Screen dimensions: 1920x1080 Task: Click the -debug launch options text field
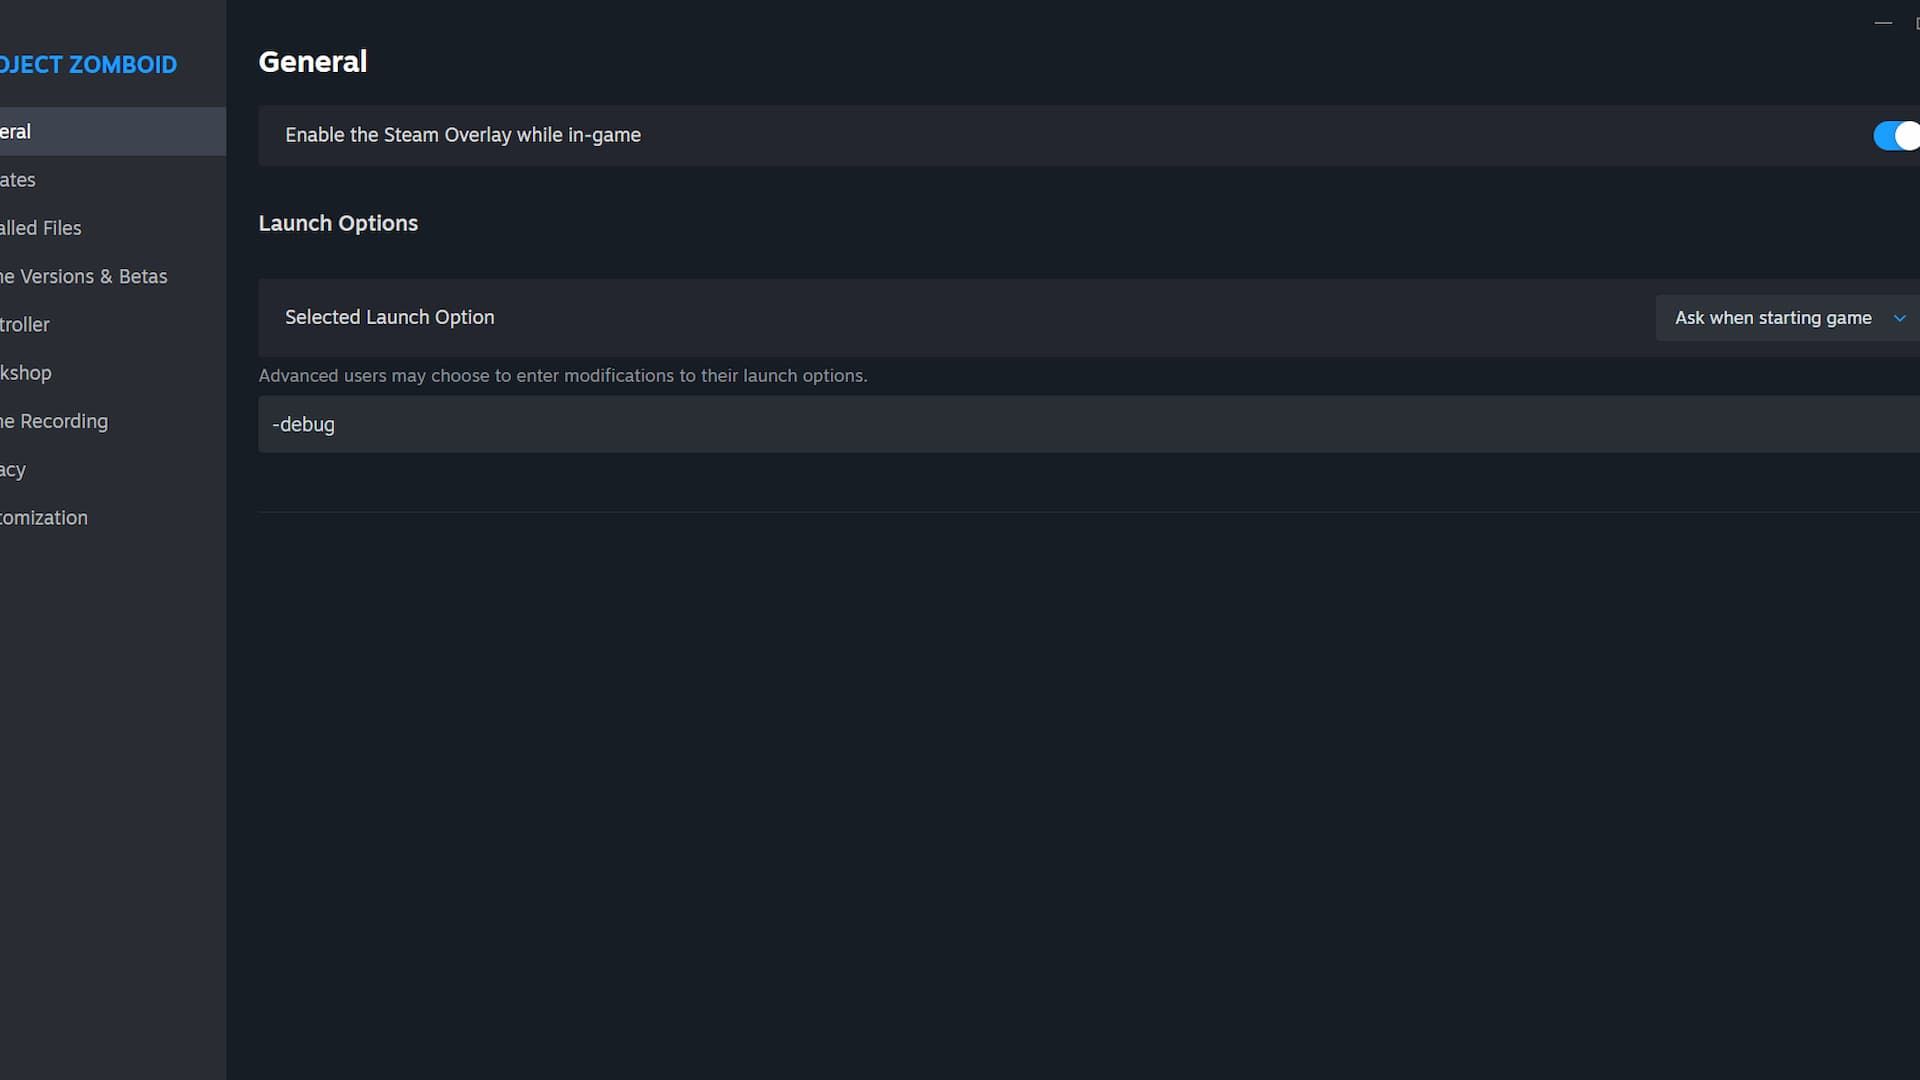(x=1089, y=424)
